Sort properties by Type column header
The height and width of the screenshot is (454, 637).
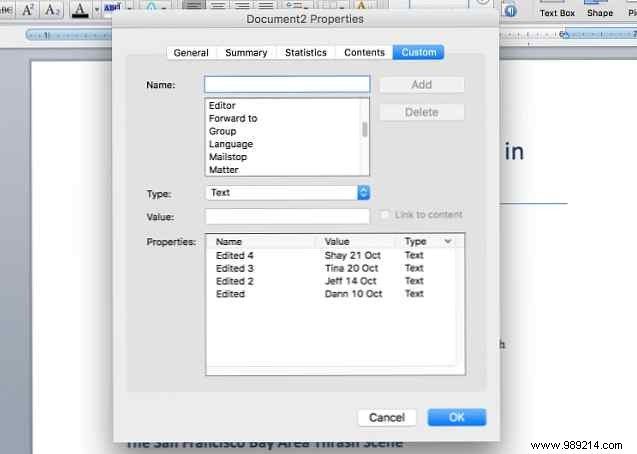tap(415, 242)
